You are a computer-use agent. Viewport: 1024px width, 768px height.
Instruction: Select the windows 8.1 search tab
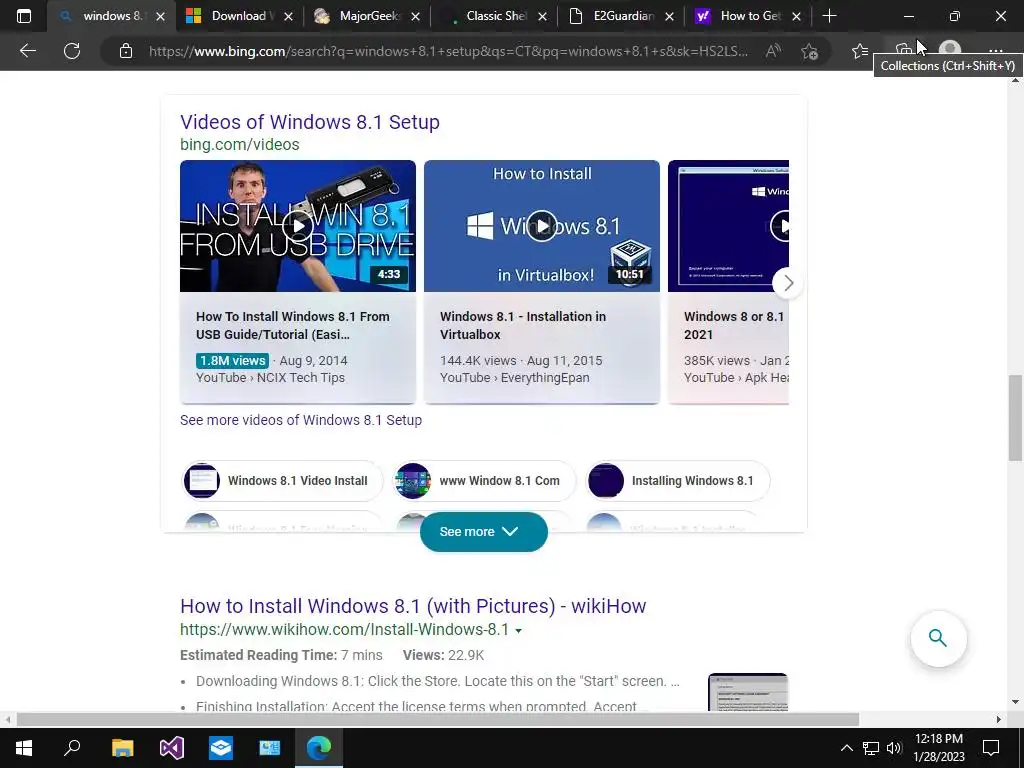111,16
